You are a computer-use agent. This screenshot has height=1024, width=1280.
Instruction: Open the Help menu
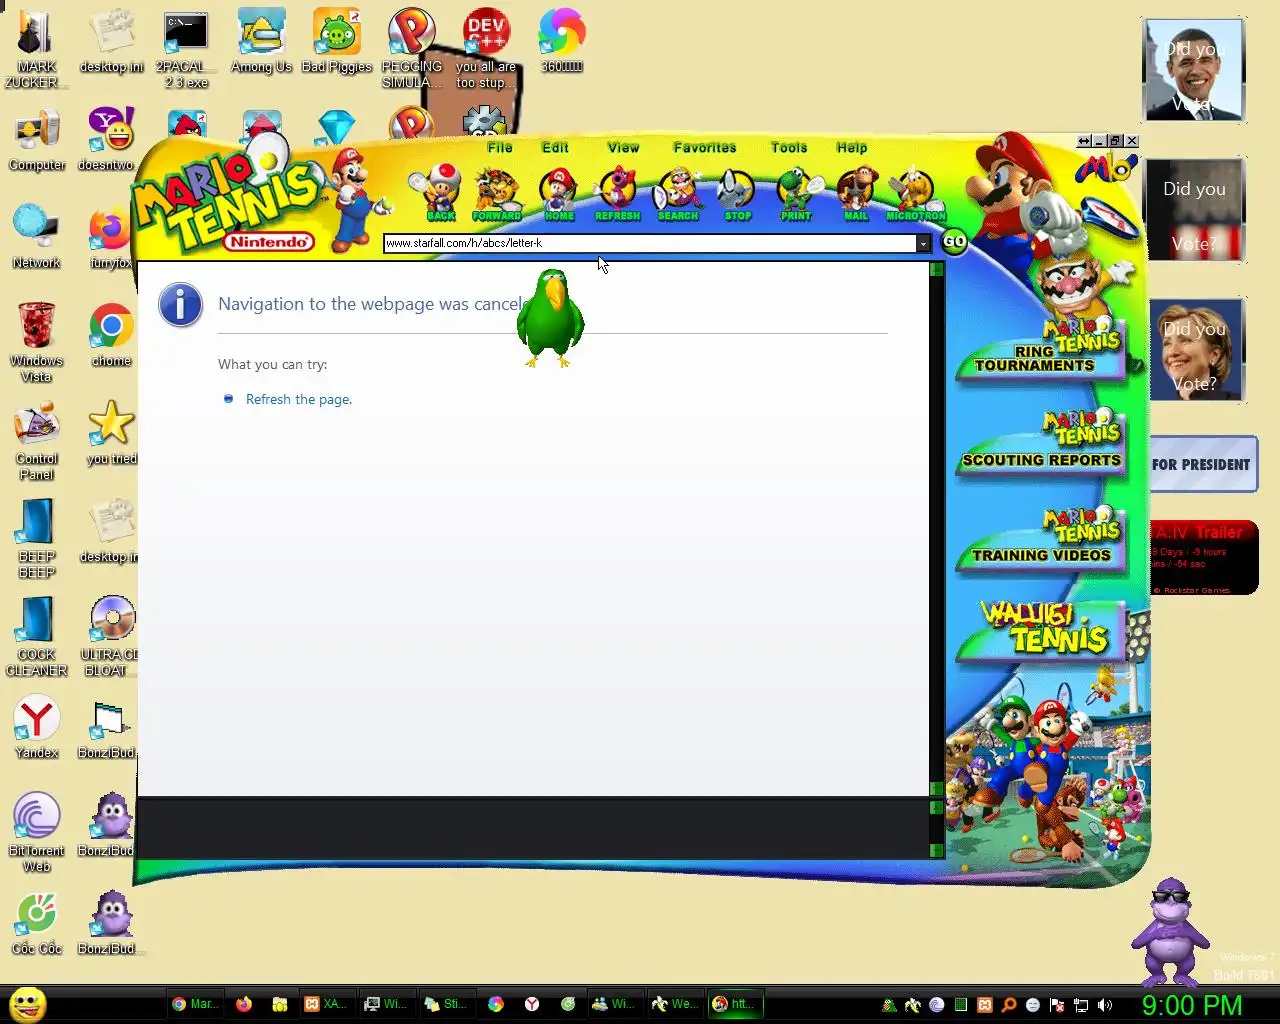(x=852, y=147)
